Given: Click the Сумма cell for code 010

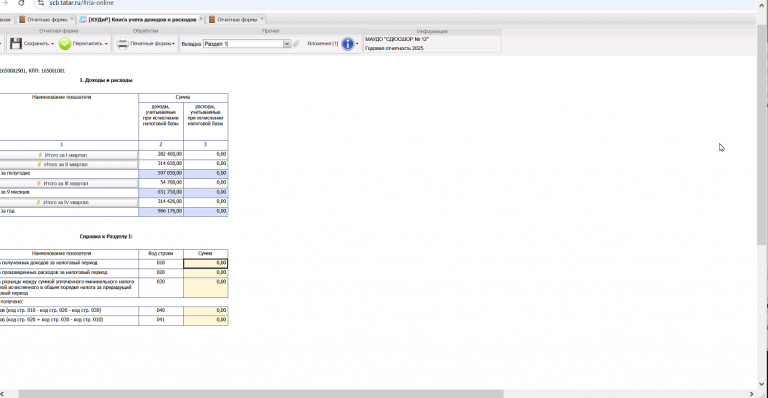Looking at the screenshot, I should (x=206, y=263).
